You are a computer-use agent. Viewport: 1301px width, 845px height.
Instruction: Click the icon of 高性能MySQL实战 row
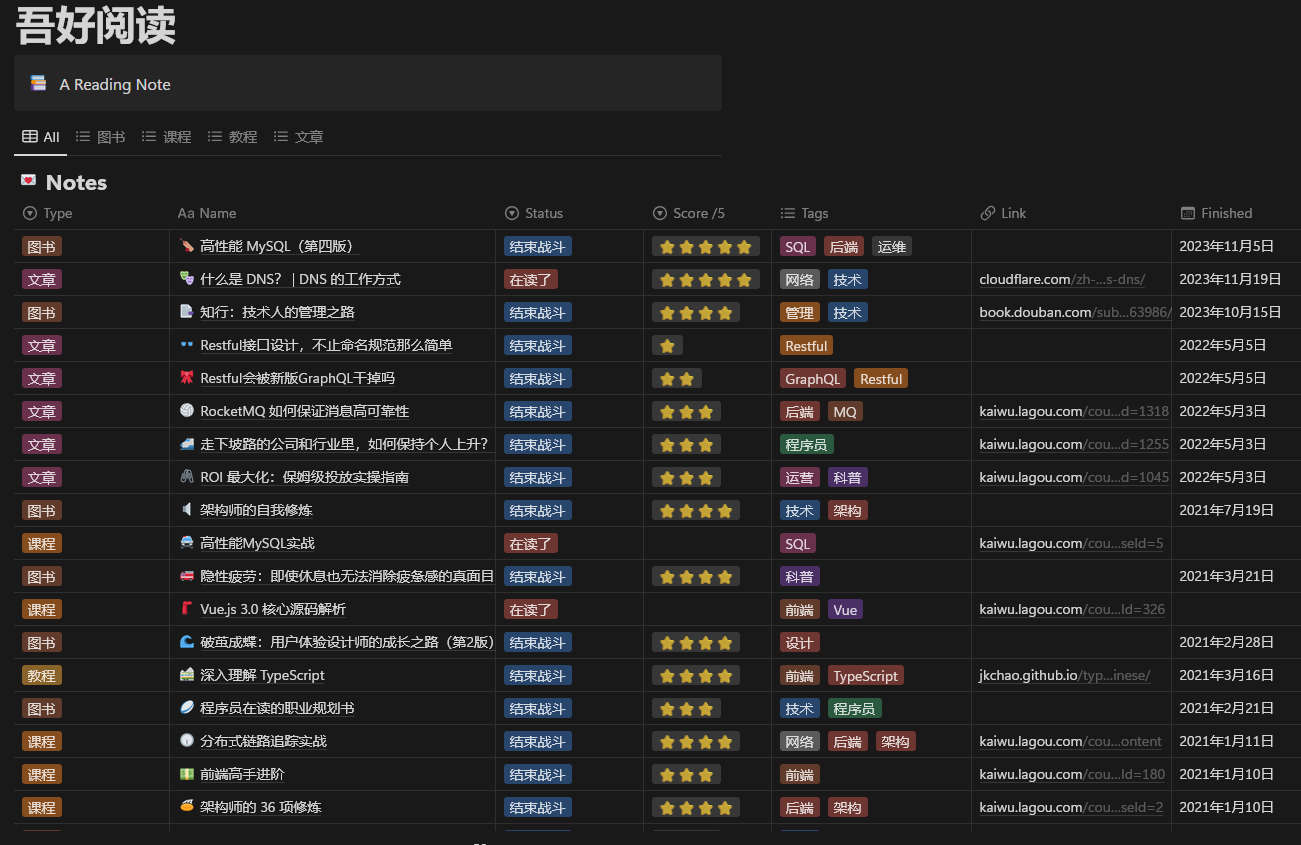186,543
